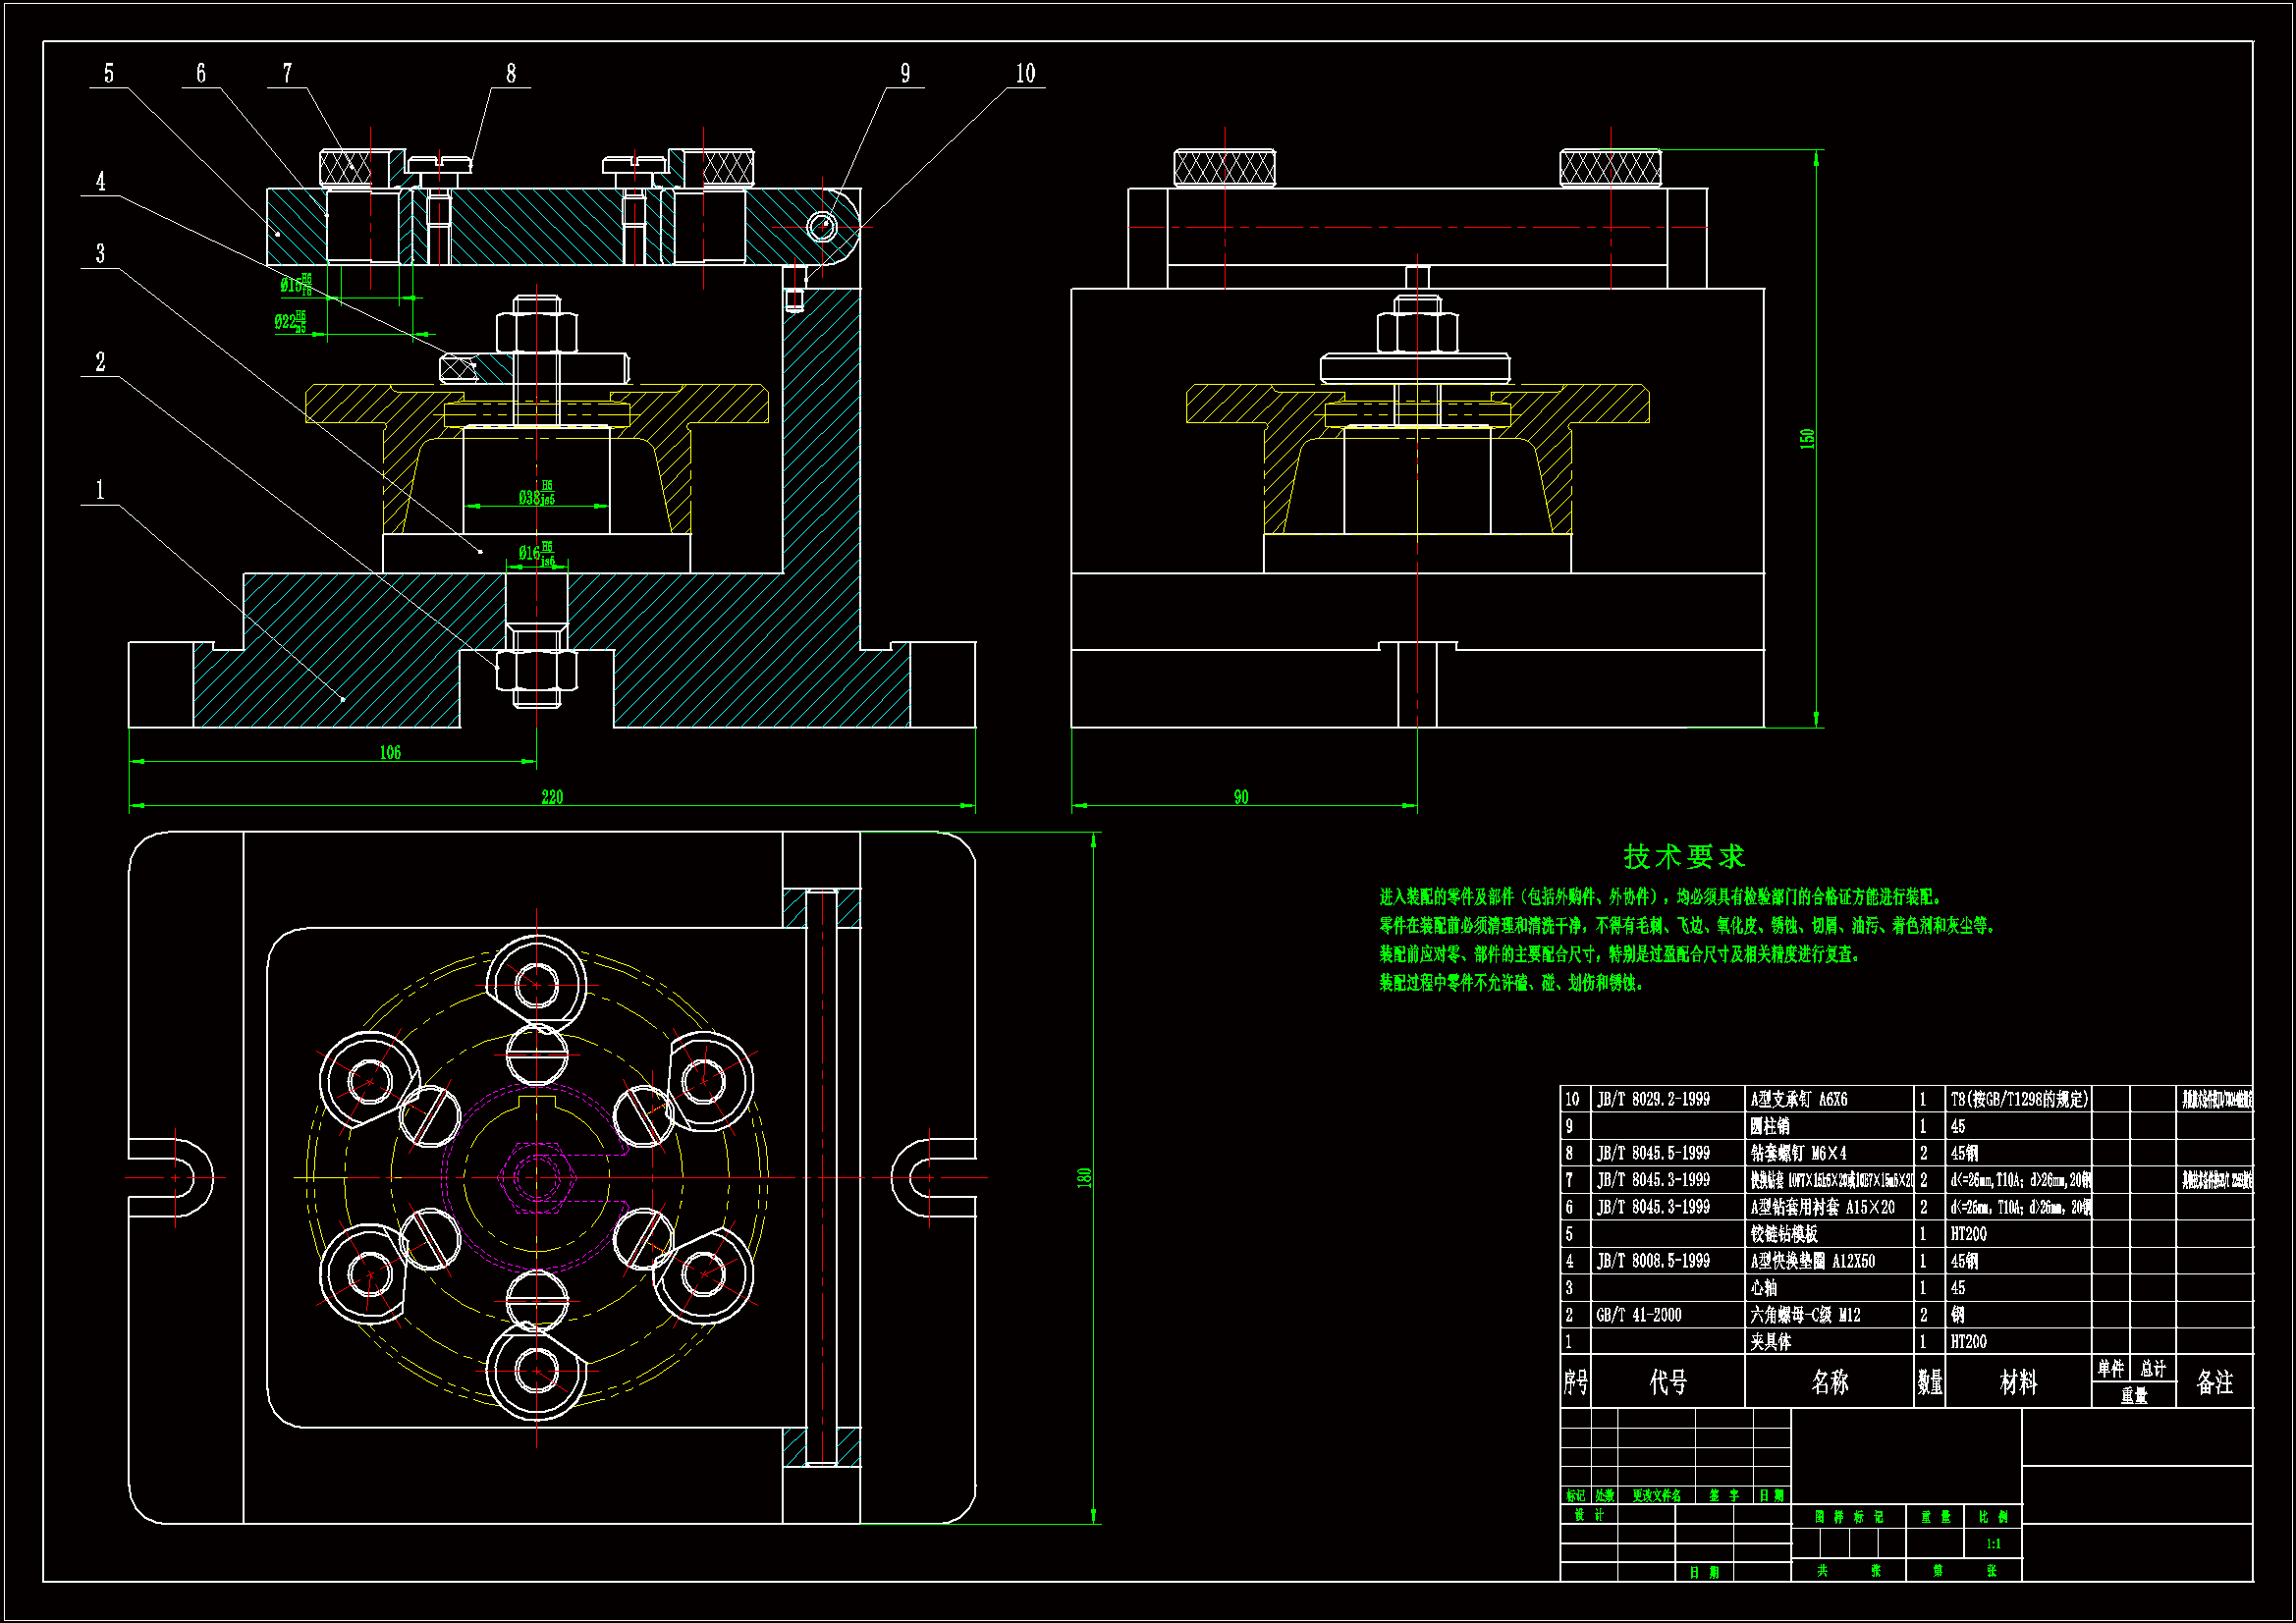Click the 代号 column header cell
Screen dimensions: 2296x1623
(x=1668, y=1382)
